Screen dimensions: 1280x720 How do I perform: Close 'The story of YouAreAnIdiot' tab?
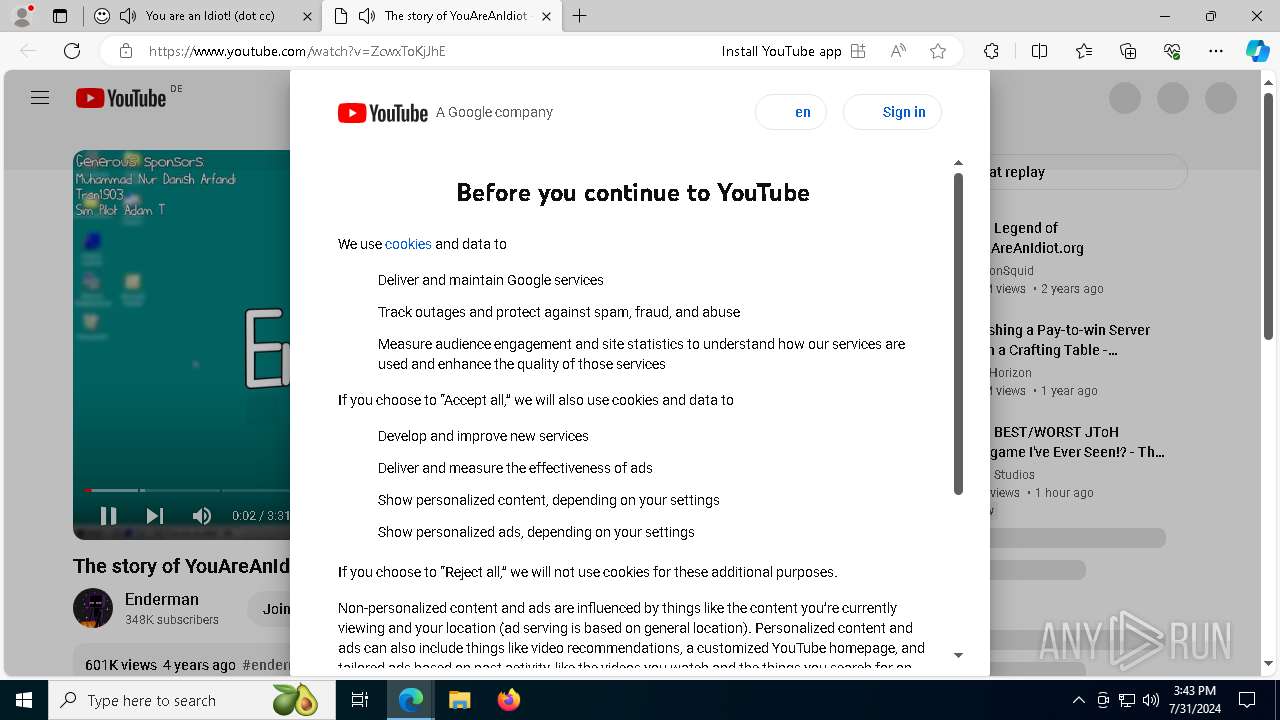tap(546, 16)
